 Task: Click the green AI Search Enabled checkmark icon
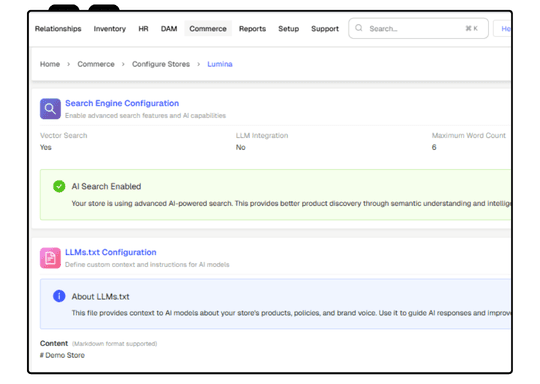click(59, 186)
